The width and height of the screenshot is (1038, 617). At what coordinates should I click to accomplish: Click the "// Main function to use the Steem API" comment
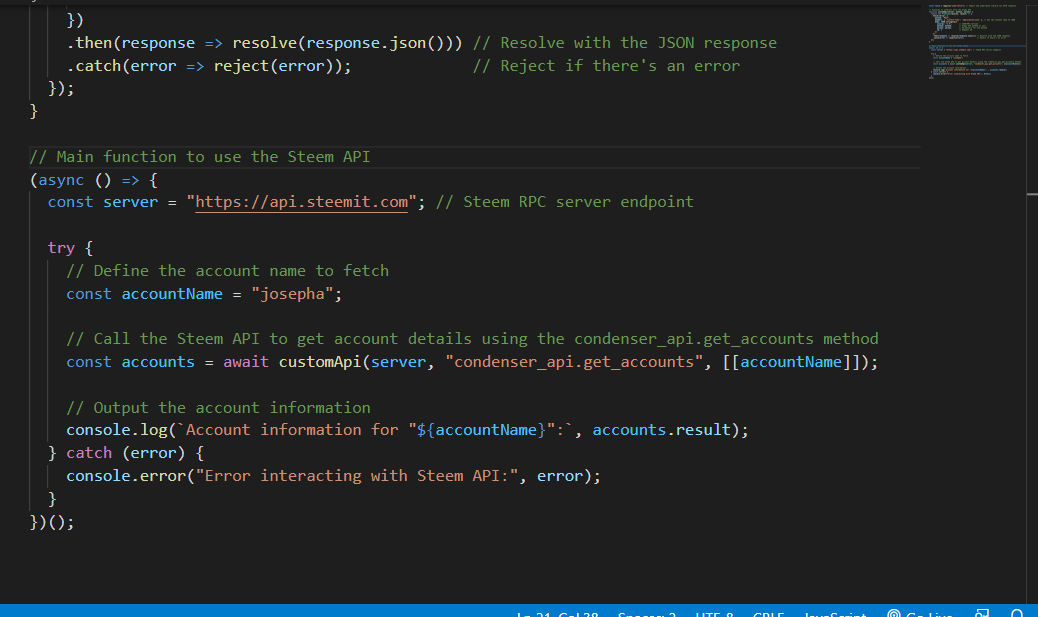pyautogui.click(x=199, y=157)
